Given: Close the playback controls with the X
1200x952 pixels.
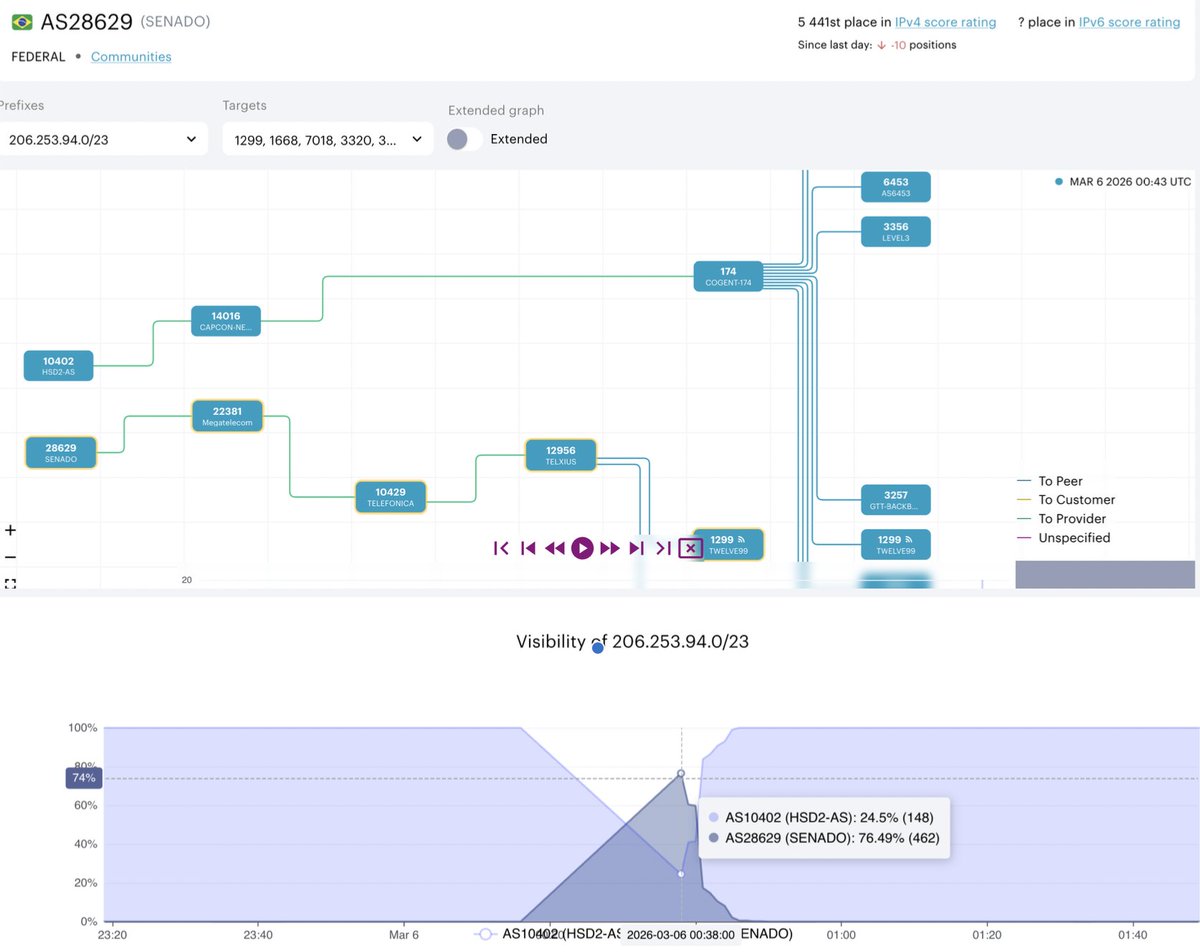Looking at the screenshot, I should tap(690, 548).
